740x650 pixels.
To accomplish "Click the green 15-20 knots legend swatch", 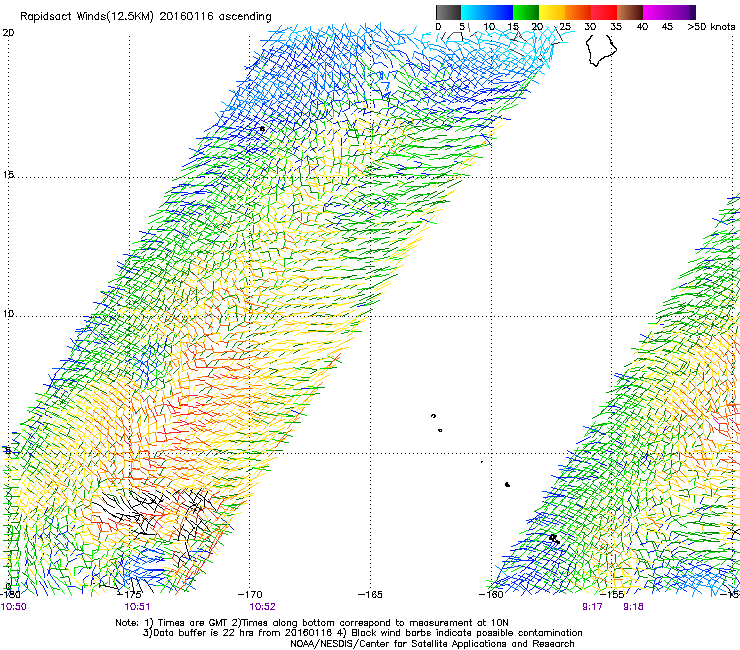I will [x=526, y=12].
